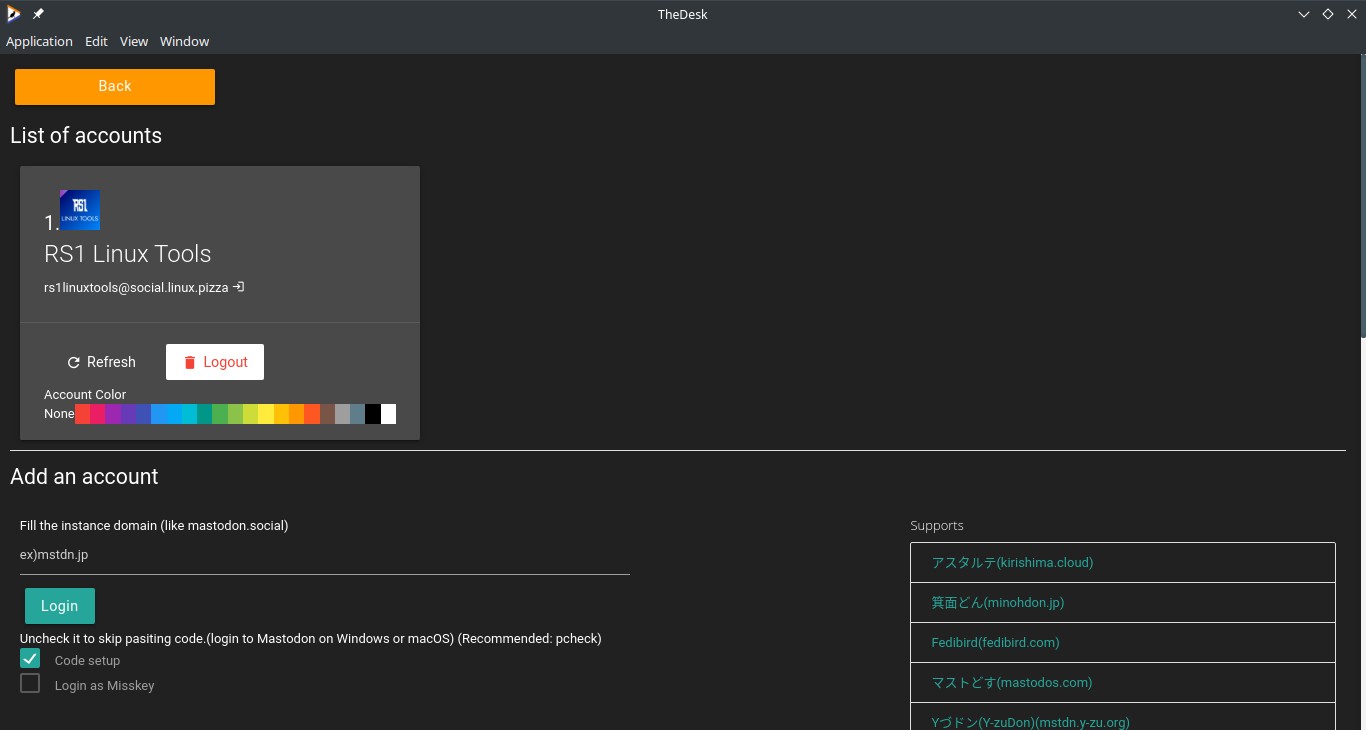This screenshot has width=1366, height=730.
Task: Log out with the Logout label
Action: tap(225, 362)
